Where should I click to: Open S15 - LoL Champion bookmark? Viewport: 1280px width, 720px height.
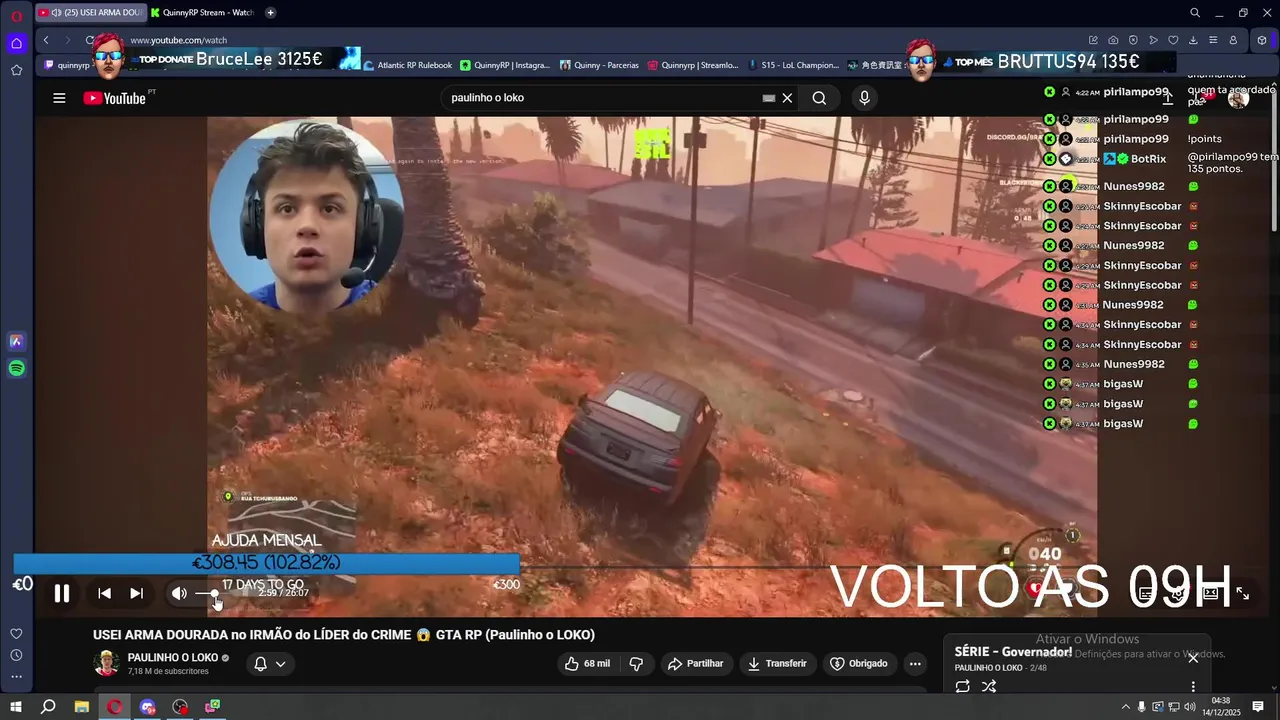(x=794, y=65)
